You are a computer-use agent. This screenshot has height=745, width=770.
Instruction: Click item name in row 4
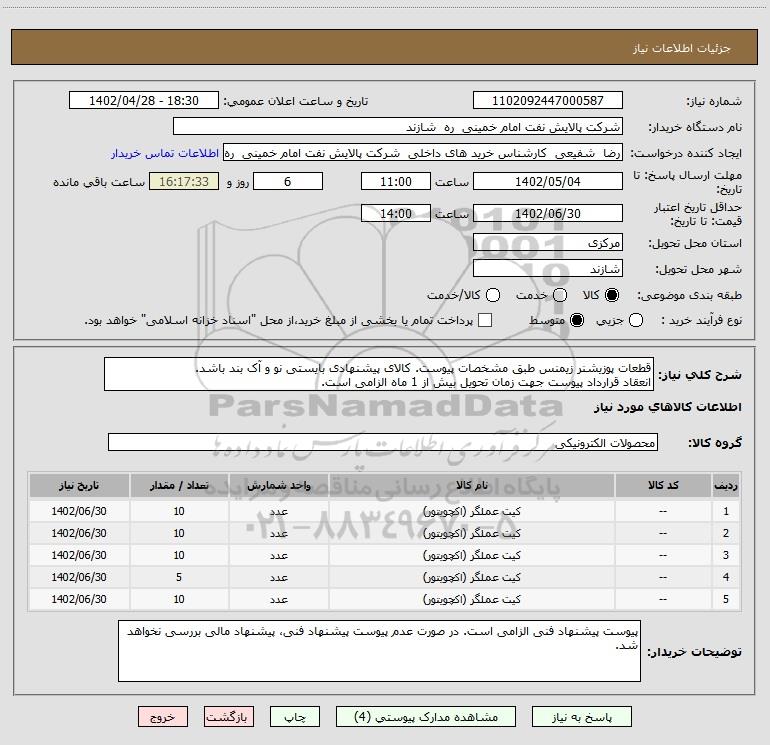[x=471, y=578]
